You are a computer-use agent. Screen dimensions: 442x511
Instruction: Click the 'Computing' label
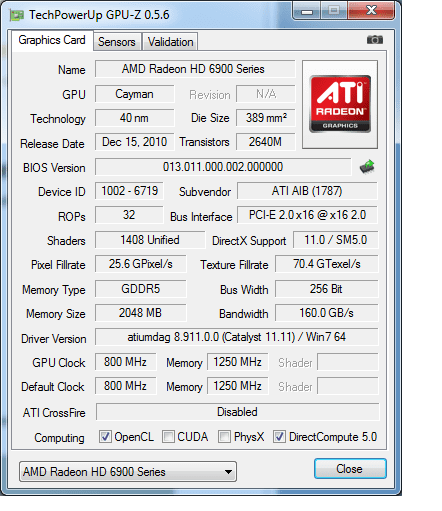click(59, 438)
